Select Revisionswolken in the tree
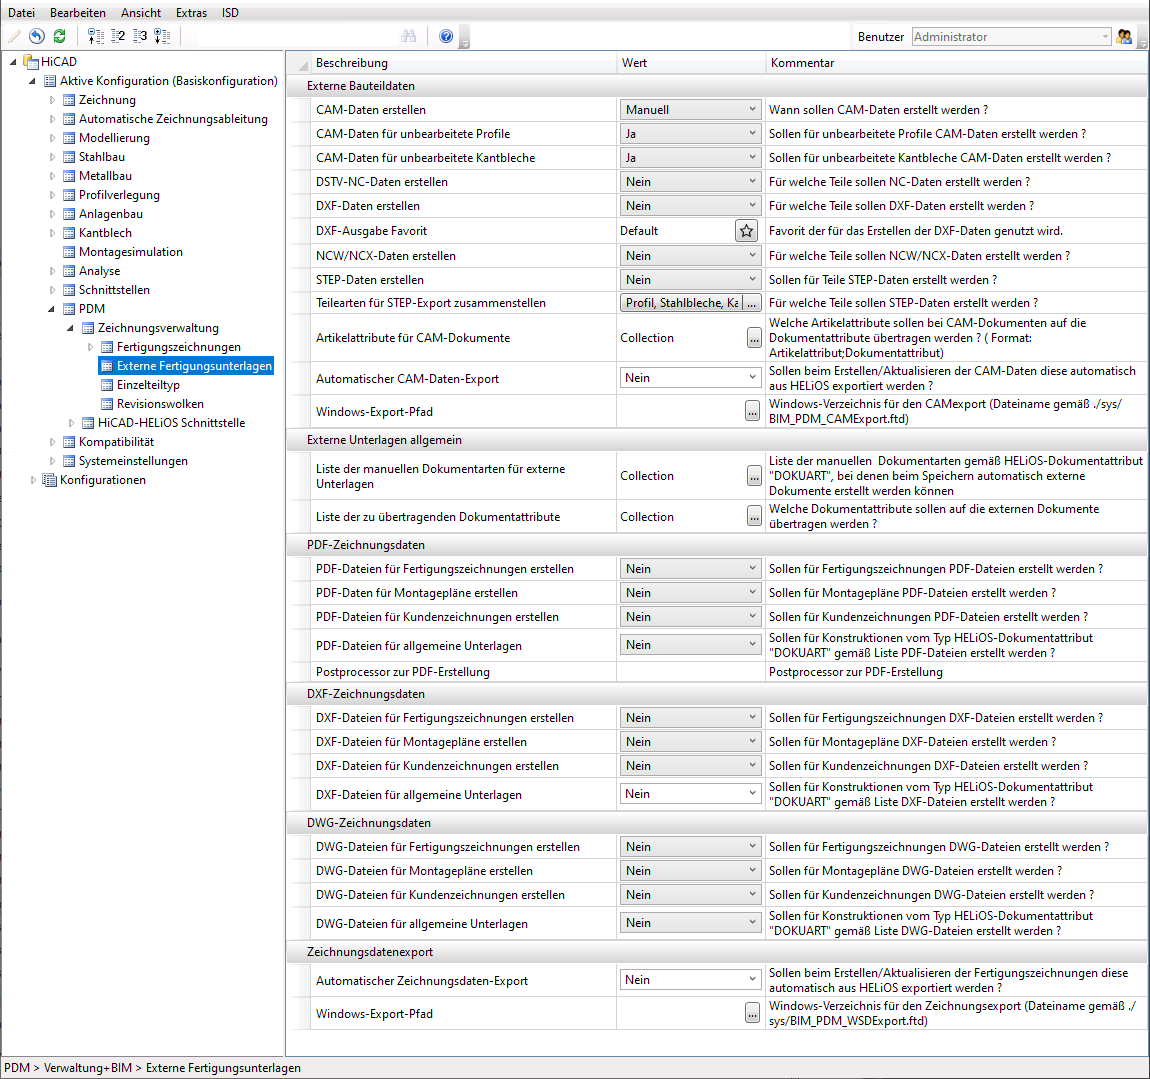The width and height of the screenshot is (1150, 1079). click(x=160, y=404)
